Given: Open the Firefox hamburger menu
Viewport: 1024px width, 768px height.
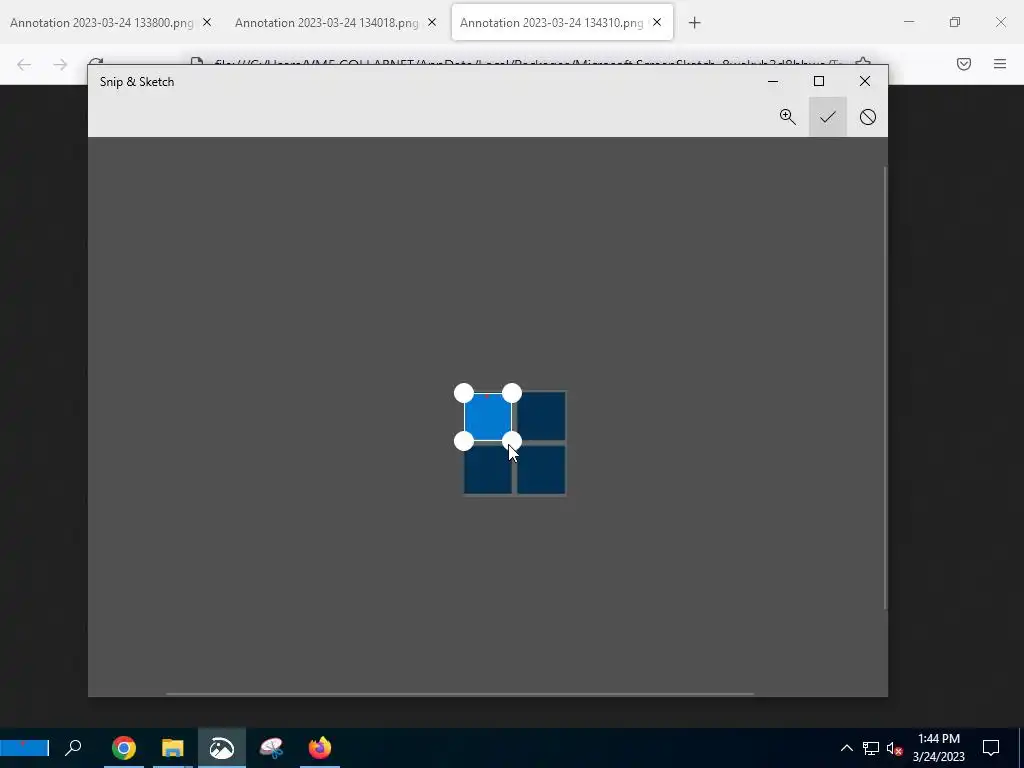Looking at the screenshot, I should coord(1000,64).
